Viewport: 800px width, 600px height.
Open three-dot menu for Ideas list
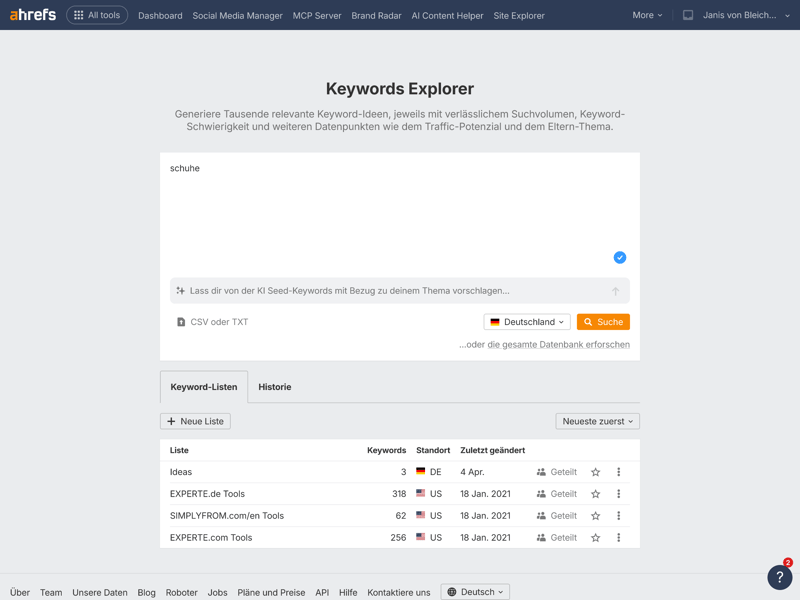click(x=618, y=472)
